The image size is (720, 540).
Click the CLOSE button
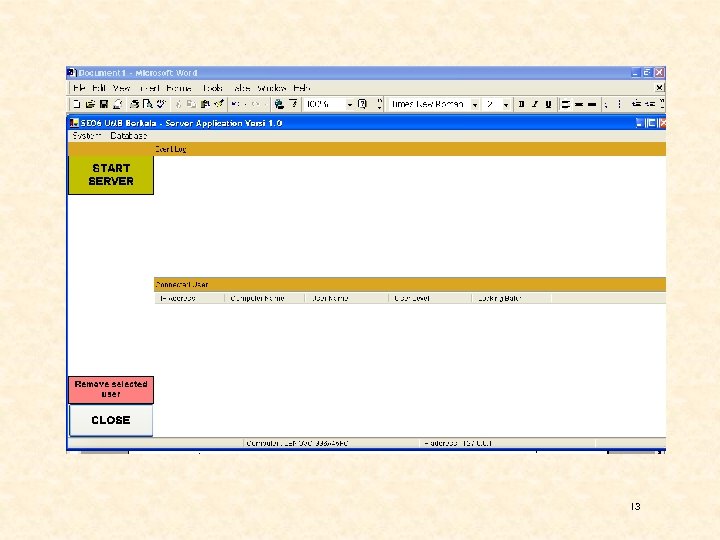(111, 420)
